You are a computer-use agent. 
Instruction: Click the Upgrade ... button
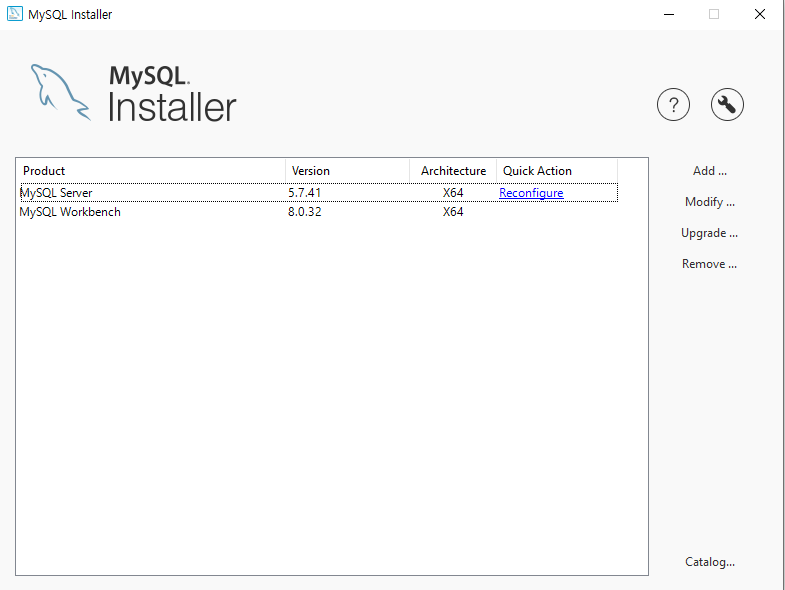709,233
